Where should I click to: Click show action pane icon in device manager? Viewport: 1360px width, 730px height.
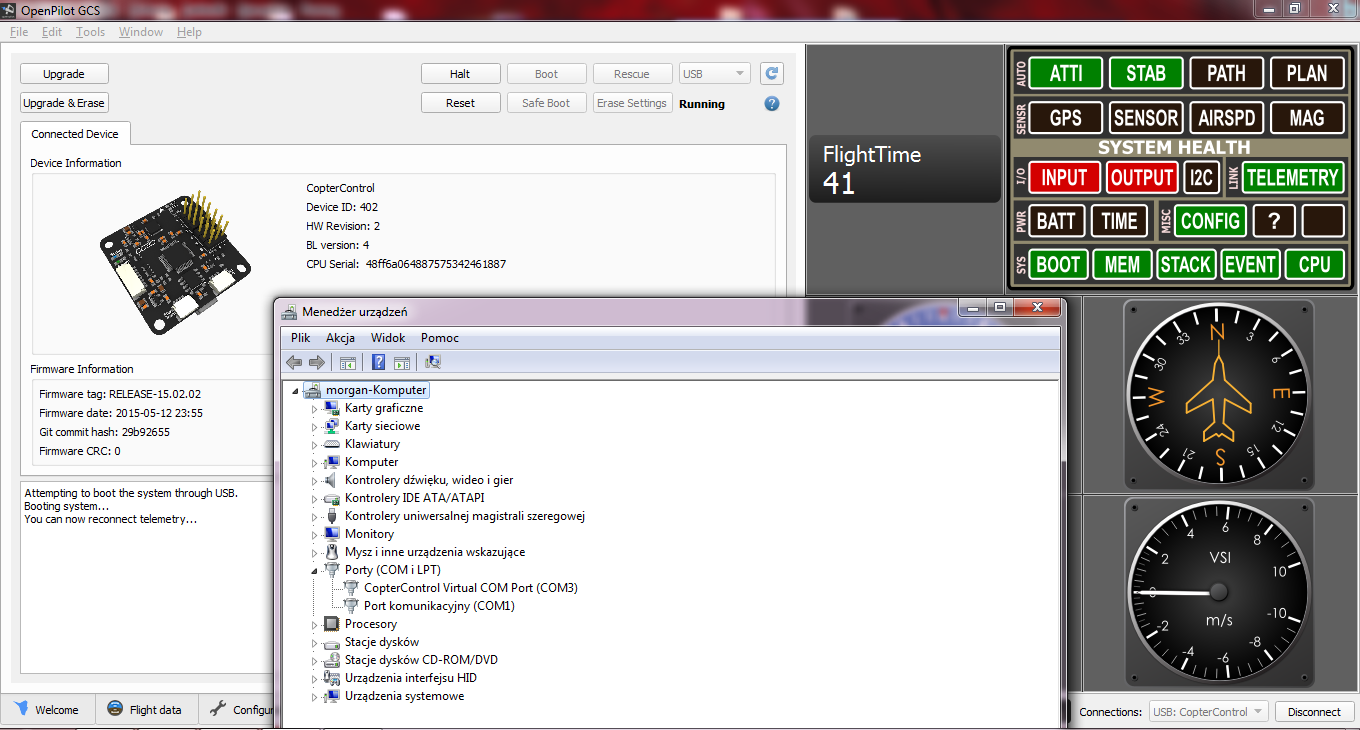[x=401, y=362]
